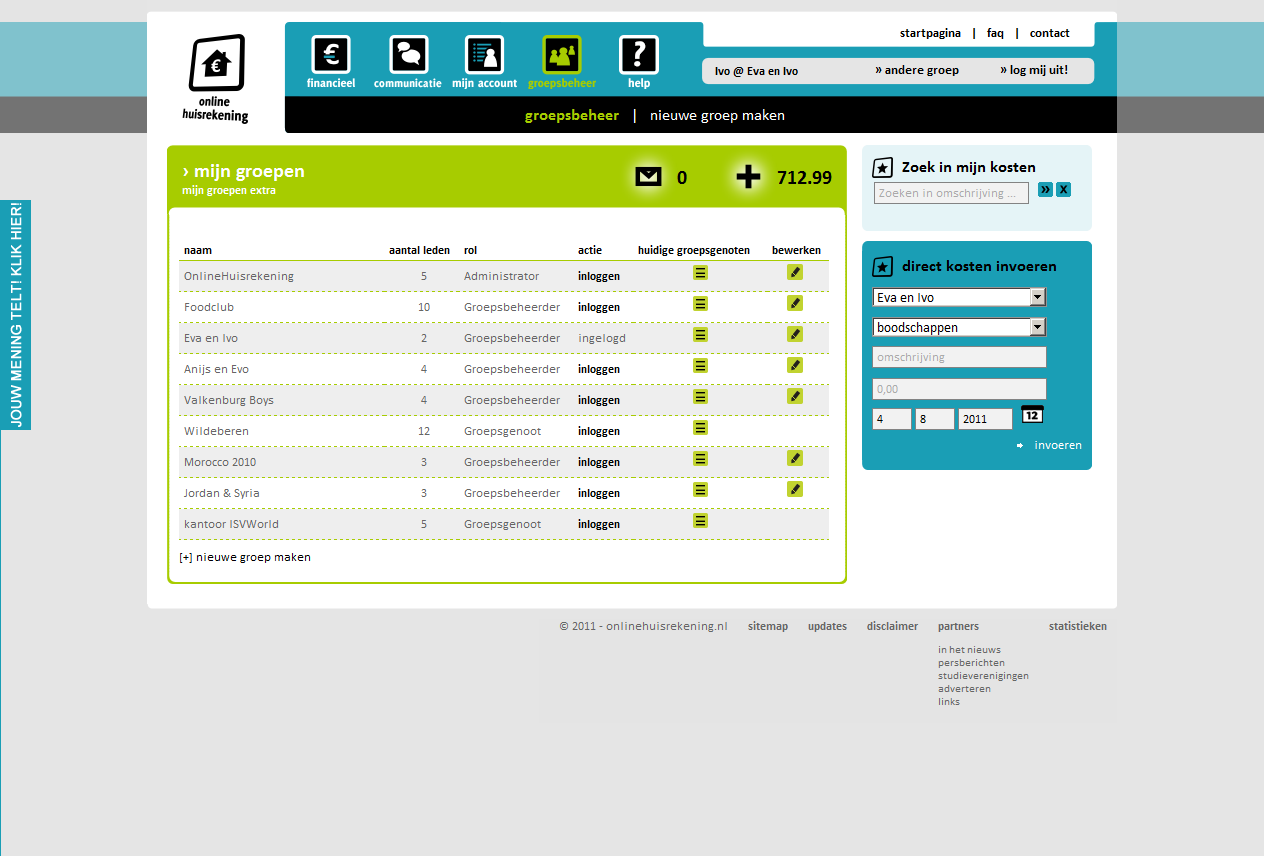1264x856 pixels.
Task: Select the nieuwe groep maken tab
Action: tap(717, 116)
